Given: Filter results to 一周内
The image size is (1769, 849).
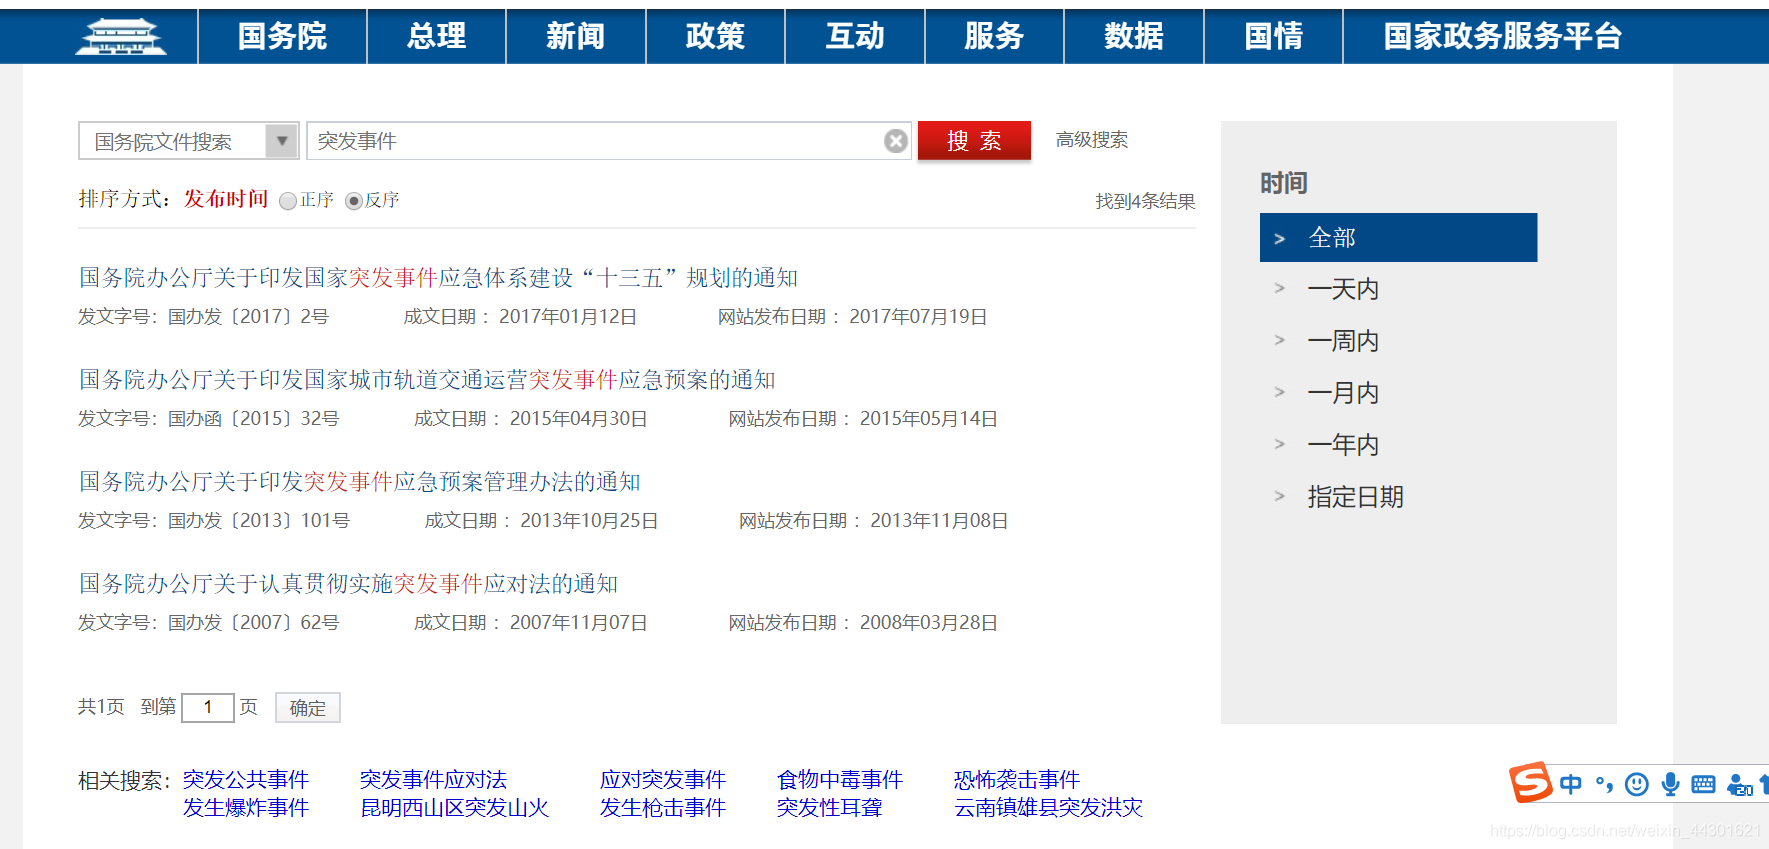Looking at the screenshot, I should coord(1343,342).
